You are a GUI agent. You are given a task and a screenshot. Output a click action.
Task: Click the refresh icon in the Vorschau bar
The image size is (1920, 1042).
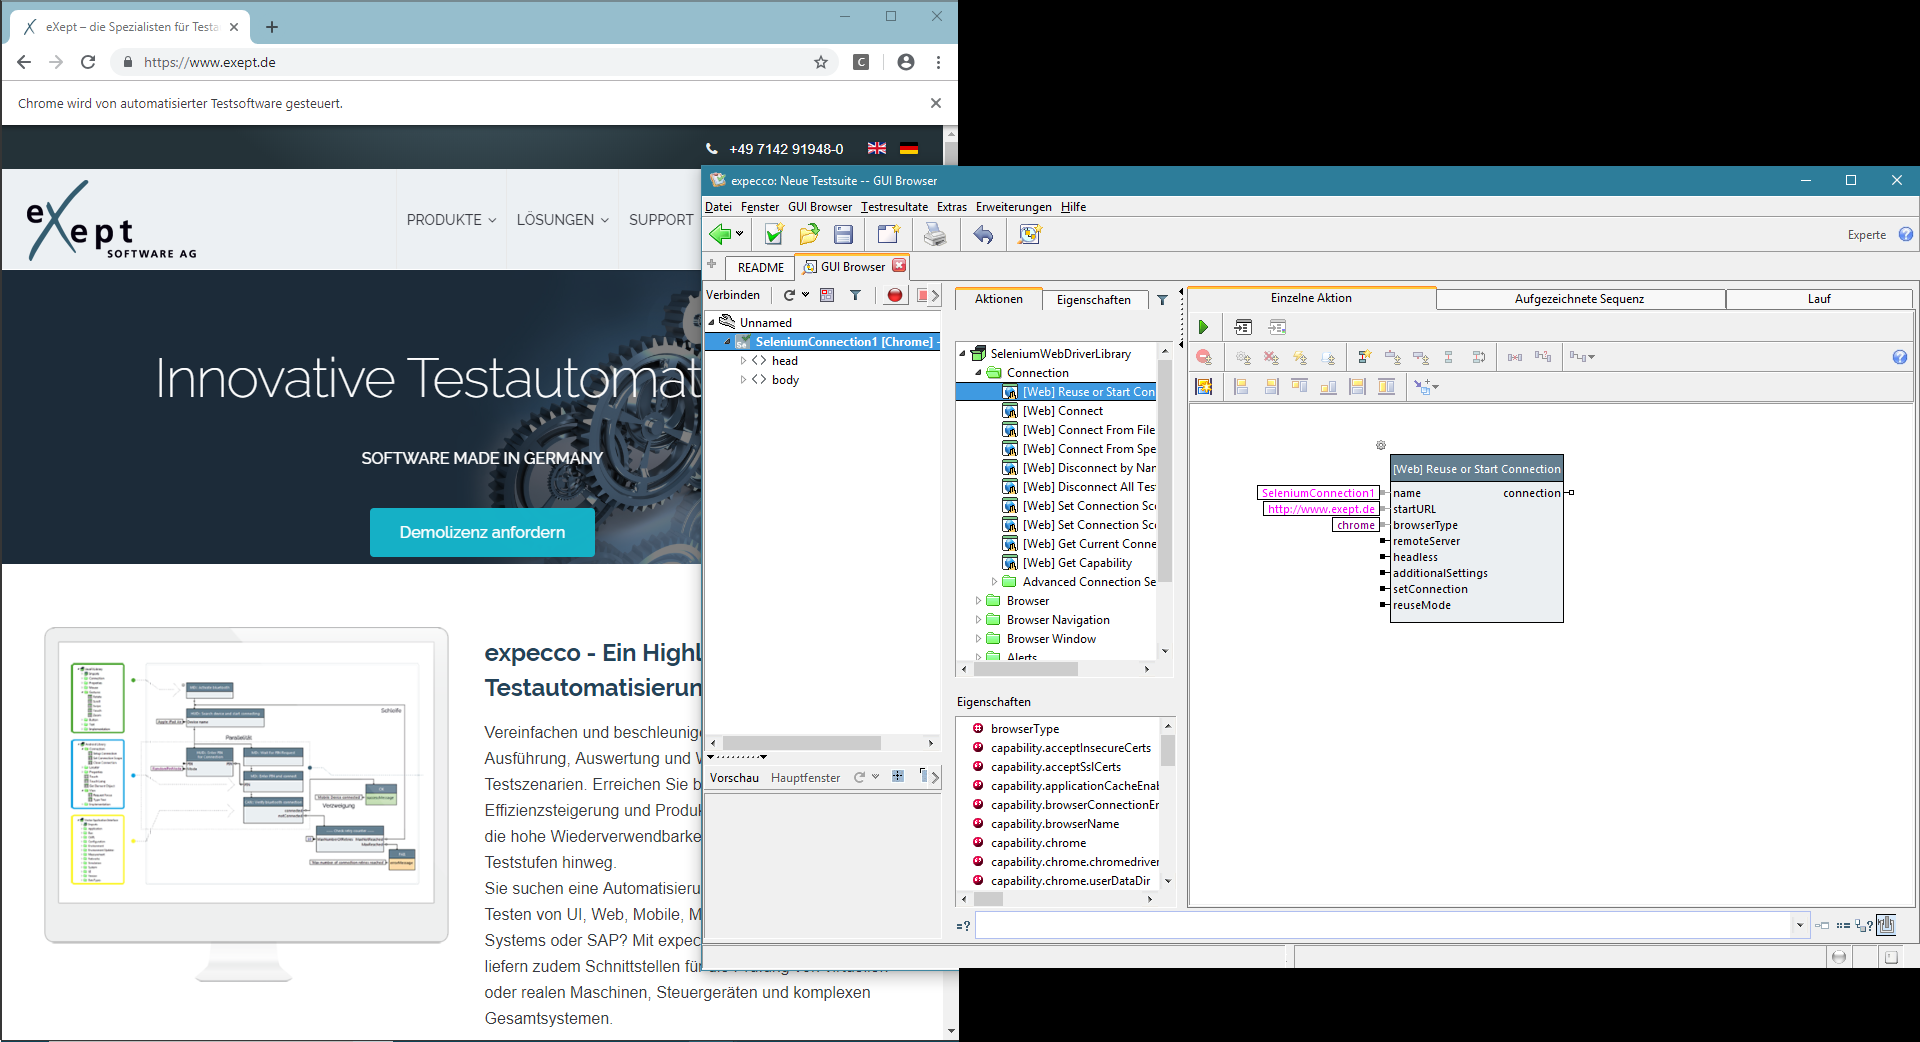(x=859, y=777)
